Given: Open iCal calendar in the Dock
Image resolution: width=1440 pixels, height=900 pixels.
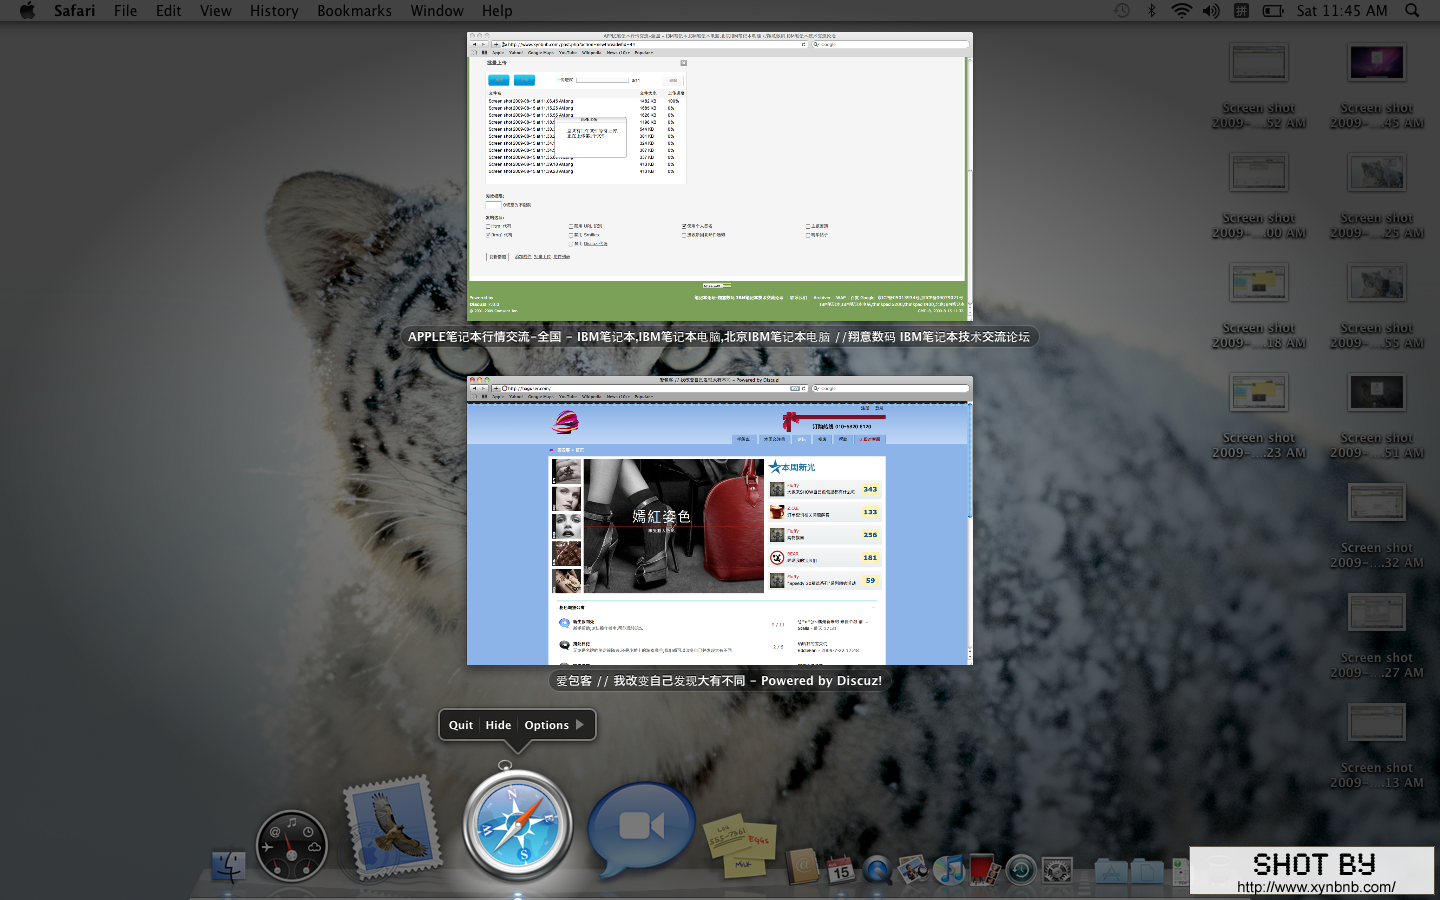Looking at the screenshot, I should point(840,868).
